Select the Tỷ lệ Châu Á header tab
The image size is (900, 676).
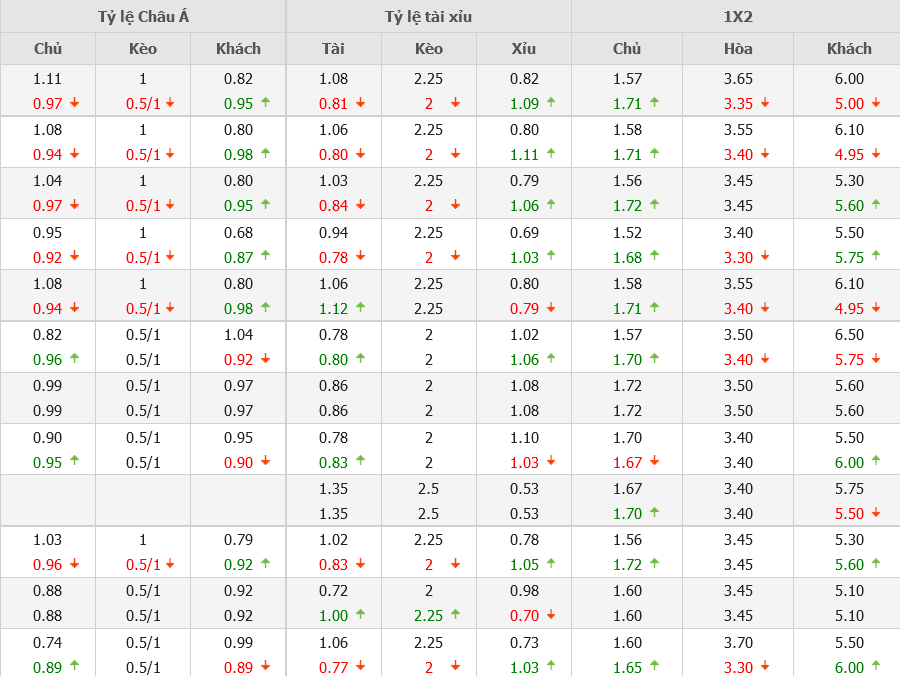[143, 16]
